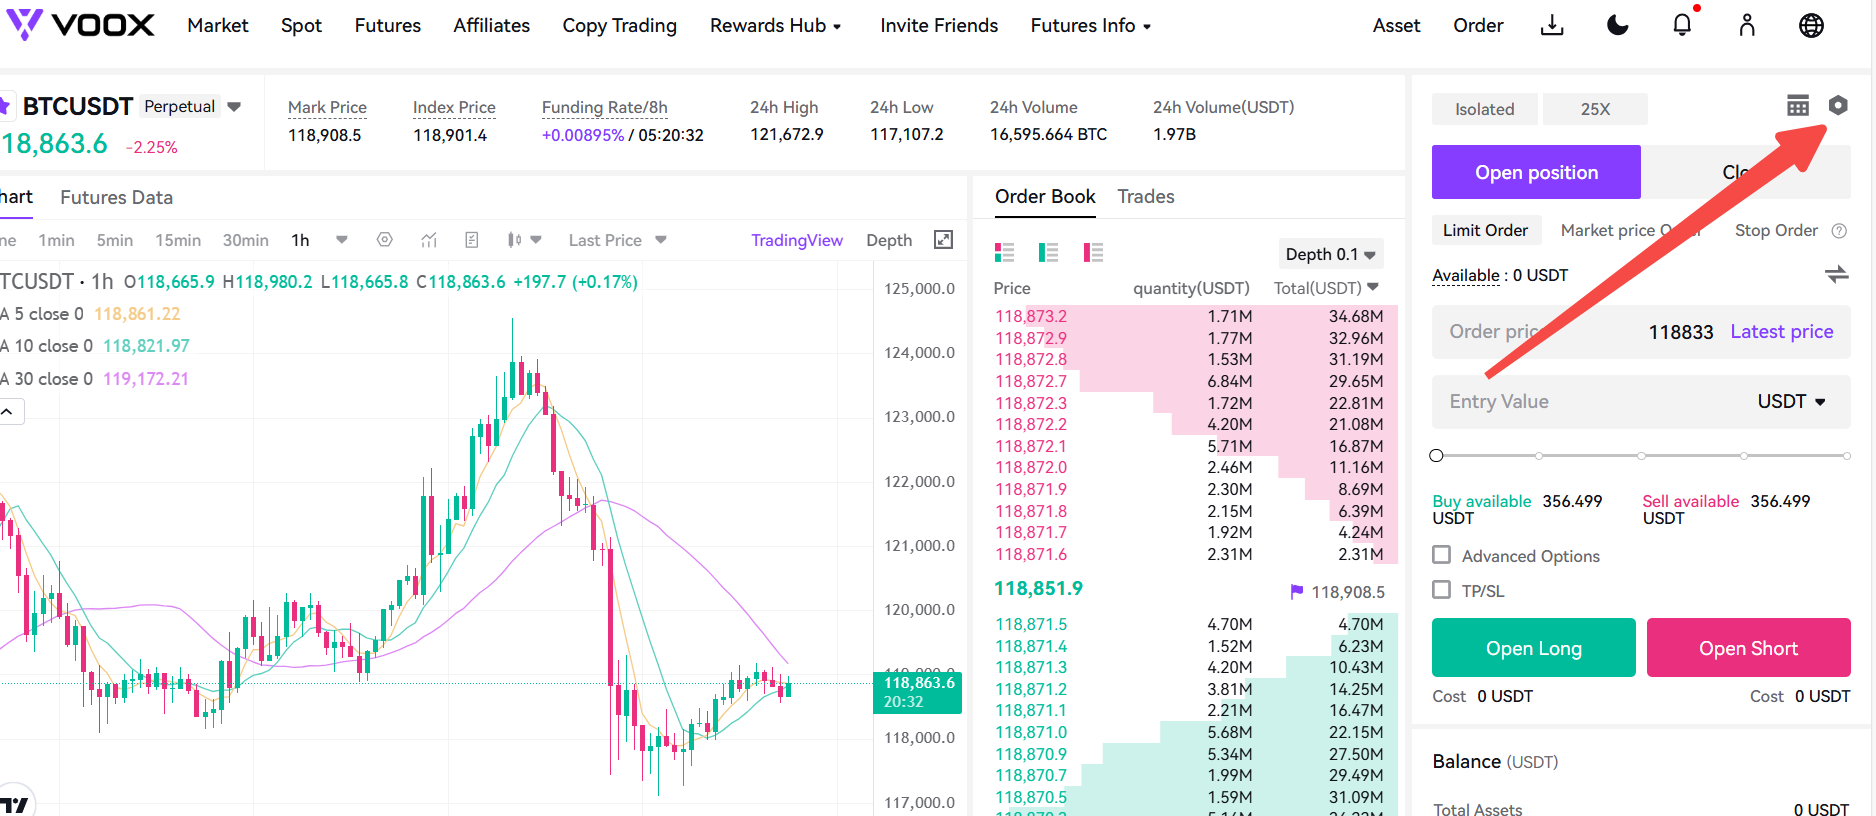Show sell orders only in order book
Viewport: 1876px width, 816px height.
1093,252
